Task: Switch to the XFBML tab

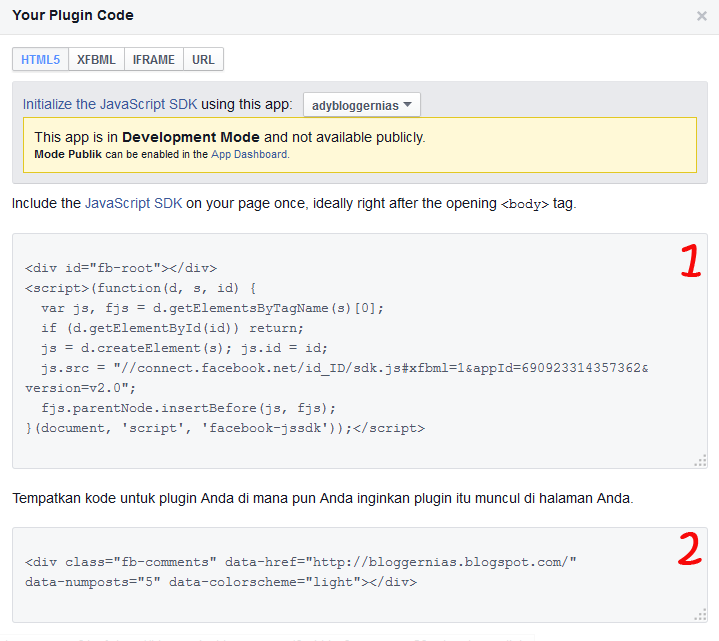Action: tap(96, 60)
